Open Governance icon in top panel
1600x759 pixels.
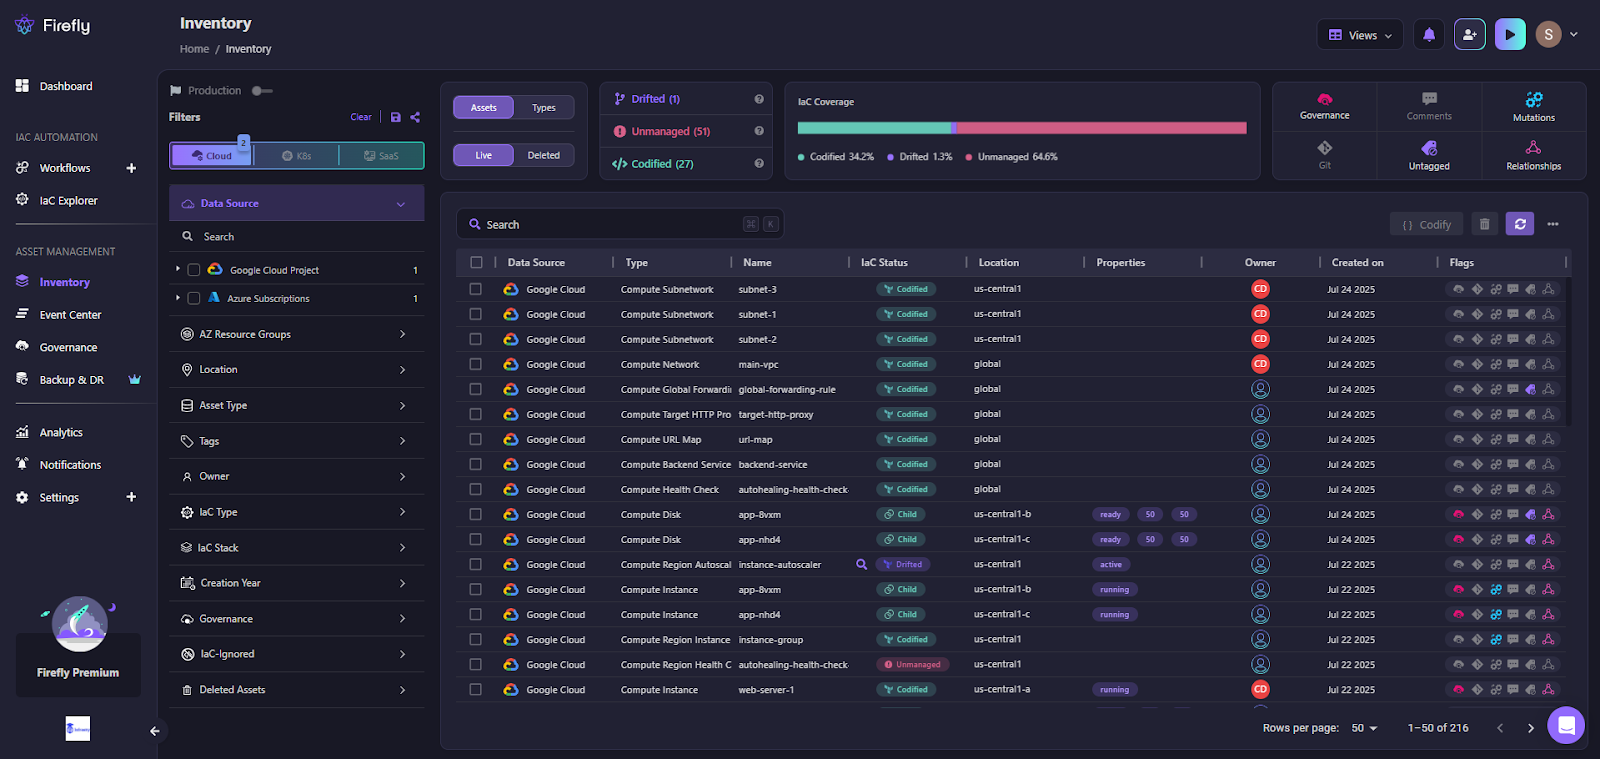click(x=1324, y=105)
